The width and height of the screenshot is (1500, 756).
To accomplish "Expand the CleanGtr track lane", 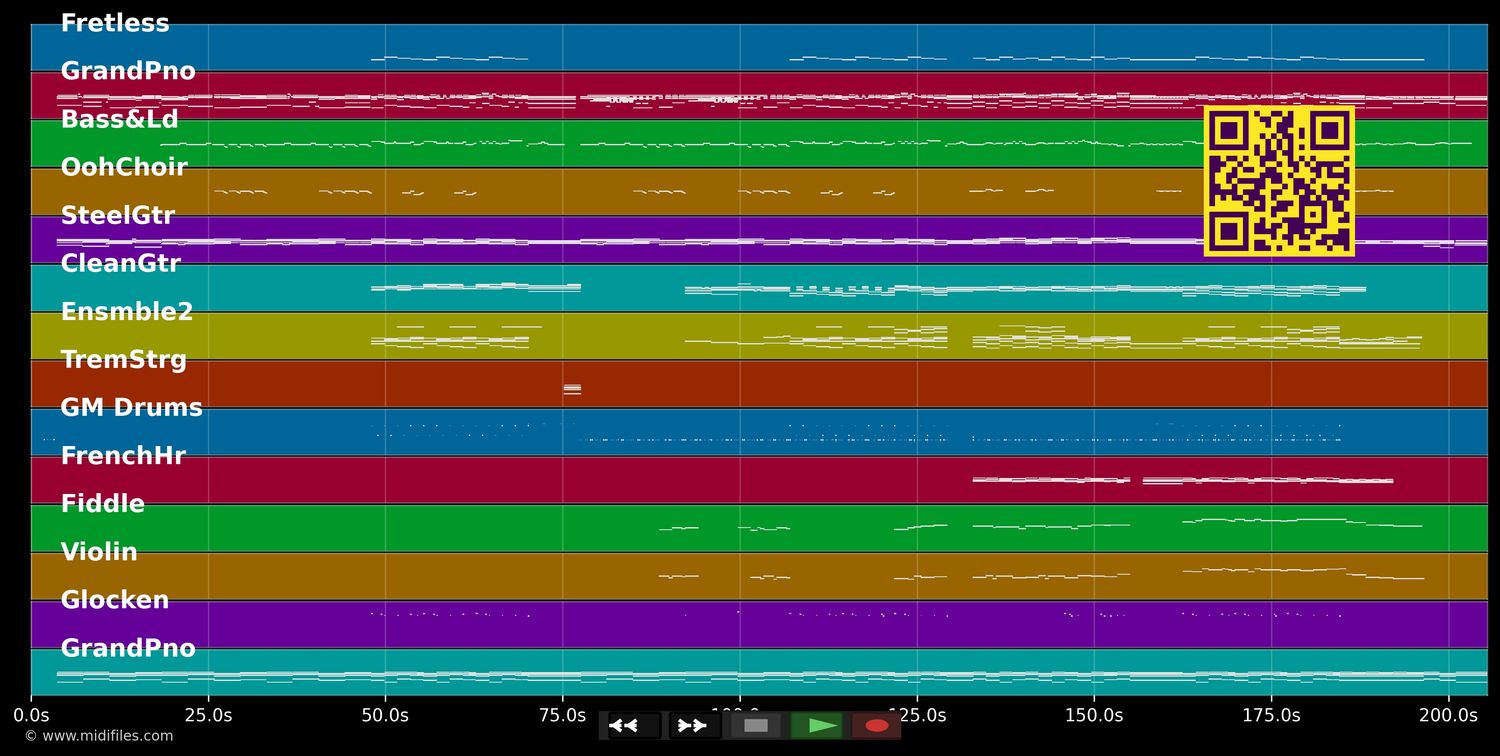I will pos(120,262).
